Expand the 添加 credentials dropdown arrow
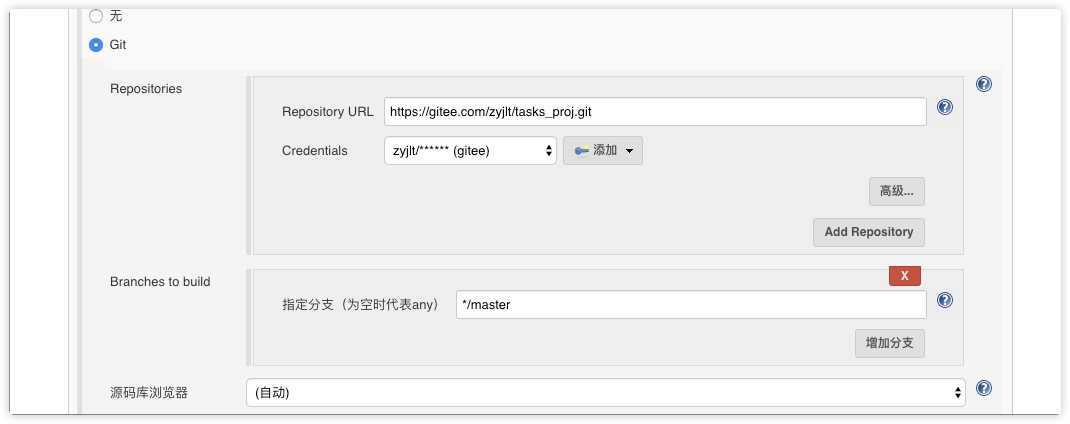The image size is (1070, 424). coord(629,151)
